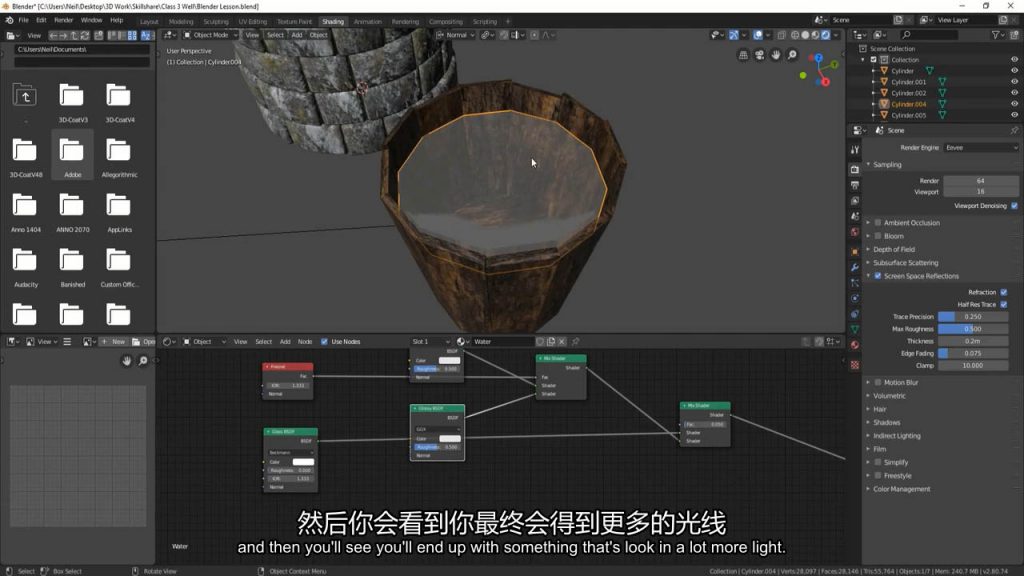Open the Normal transform orientation dropdown
Image resolution: width=1024 pixels, height=576 pixels.
coord(455,35)
